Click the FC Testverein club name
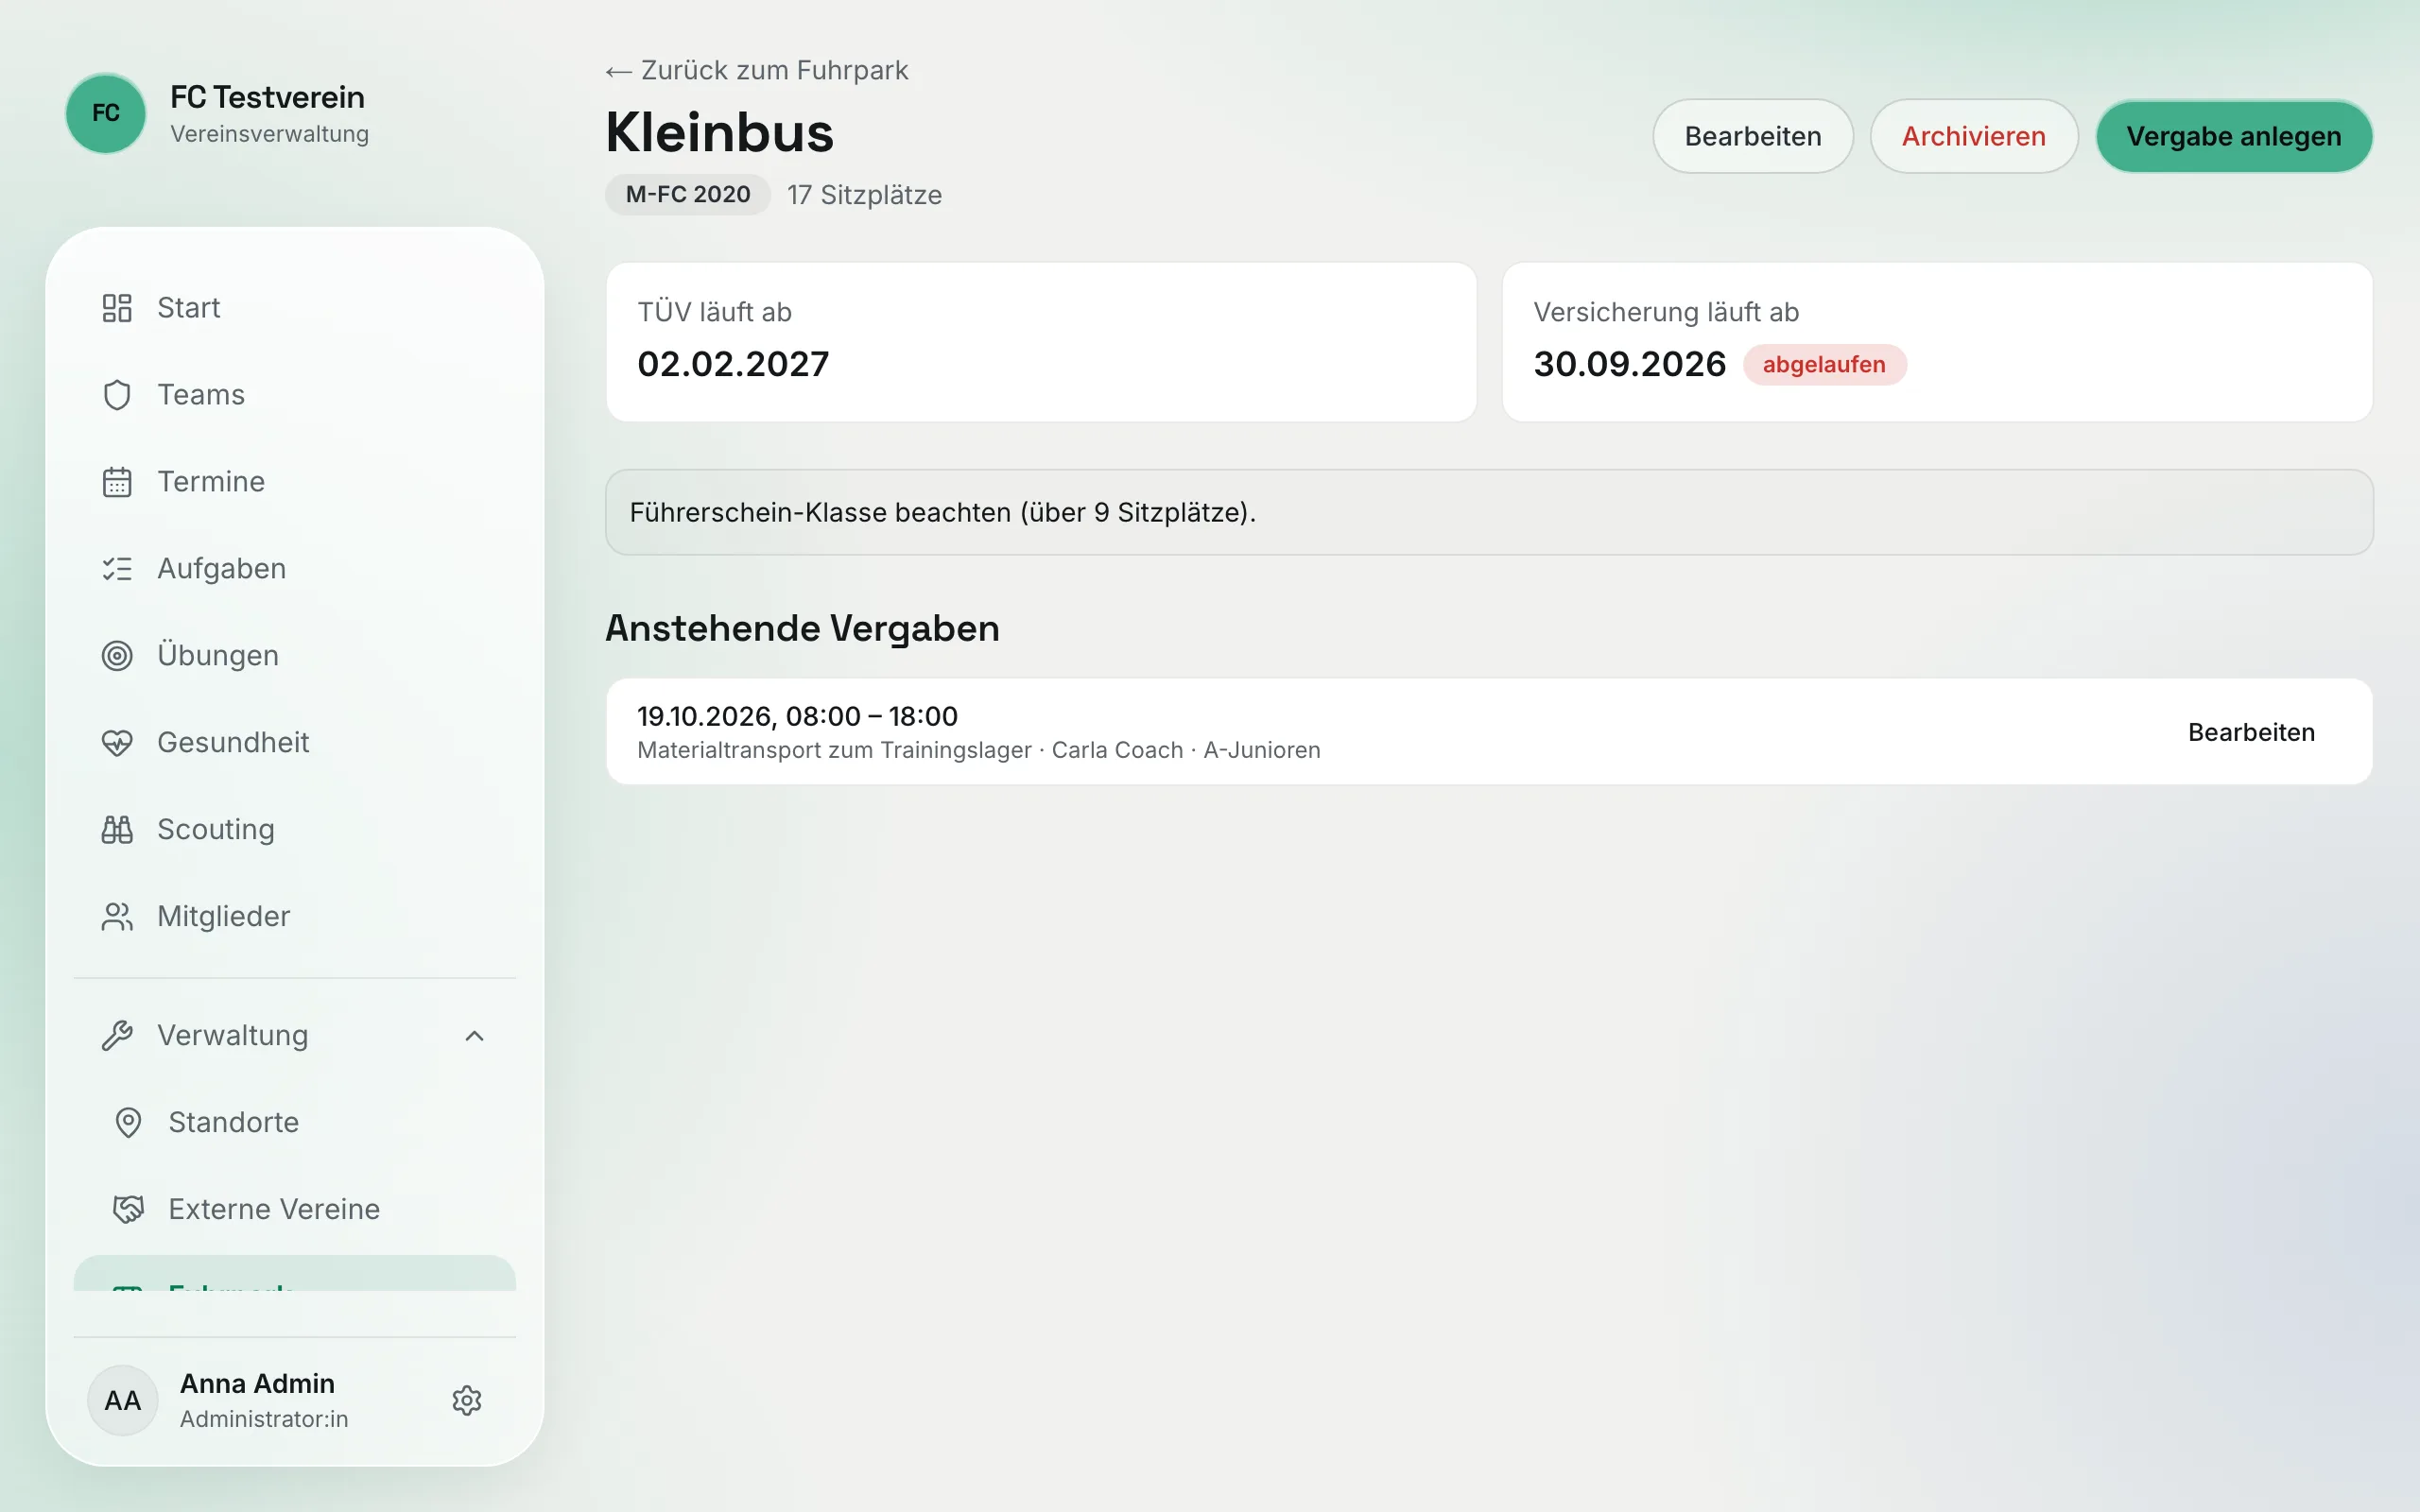The width and height of the screenshot is (2420, 1512). tap(268, 97)
